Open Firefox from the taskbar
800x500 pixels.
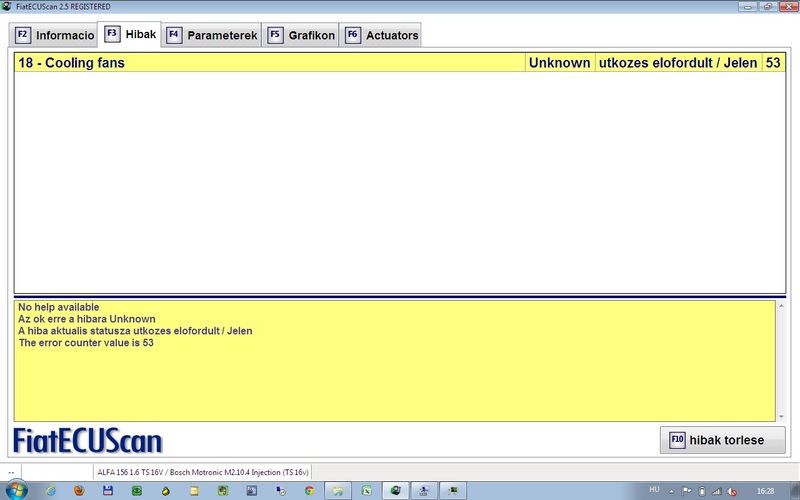click(x=79, y=490)
